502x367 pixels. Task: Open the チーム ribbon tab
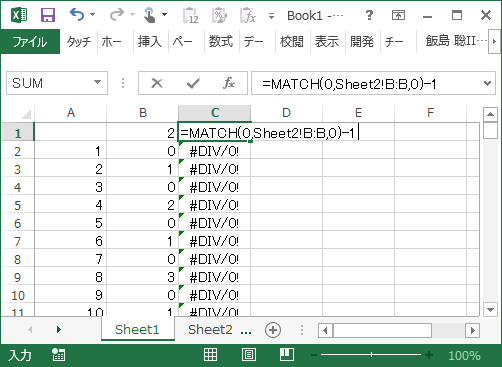(394, 42)
